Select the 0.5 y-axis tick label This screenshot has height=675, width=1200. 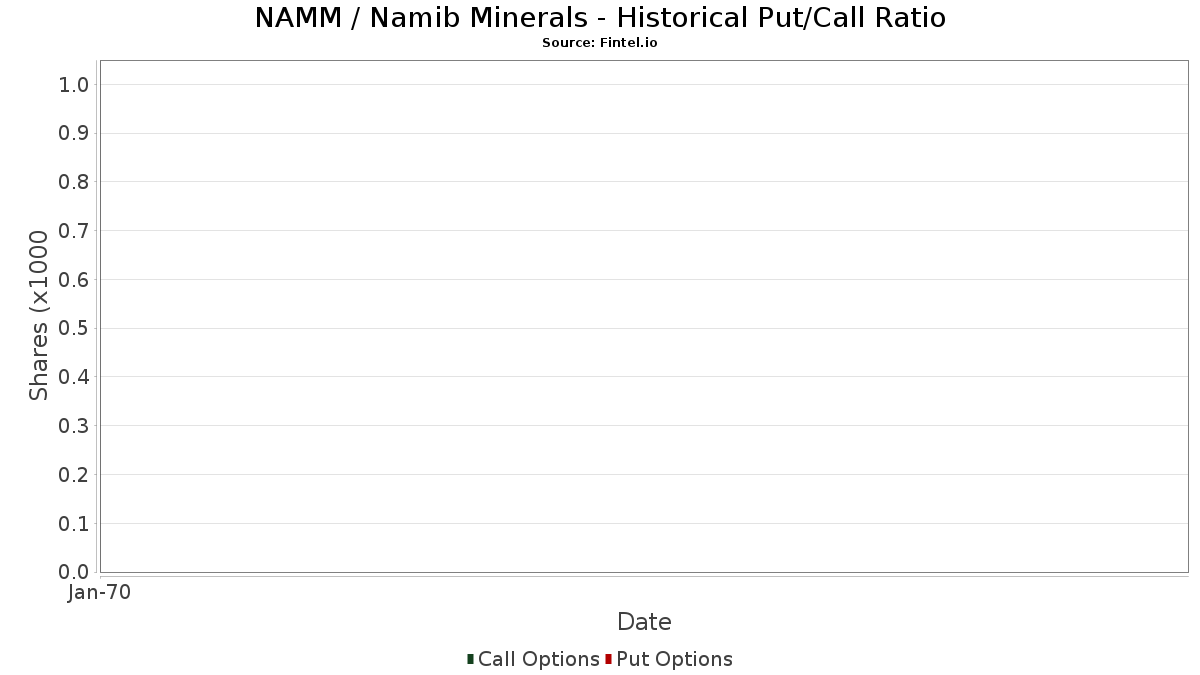74,329
